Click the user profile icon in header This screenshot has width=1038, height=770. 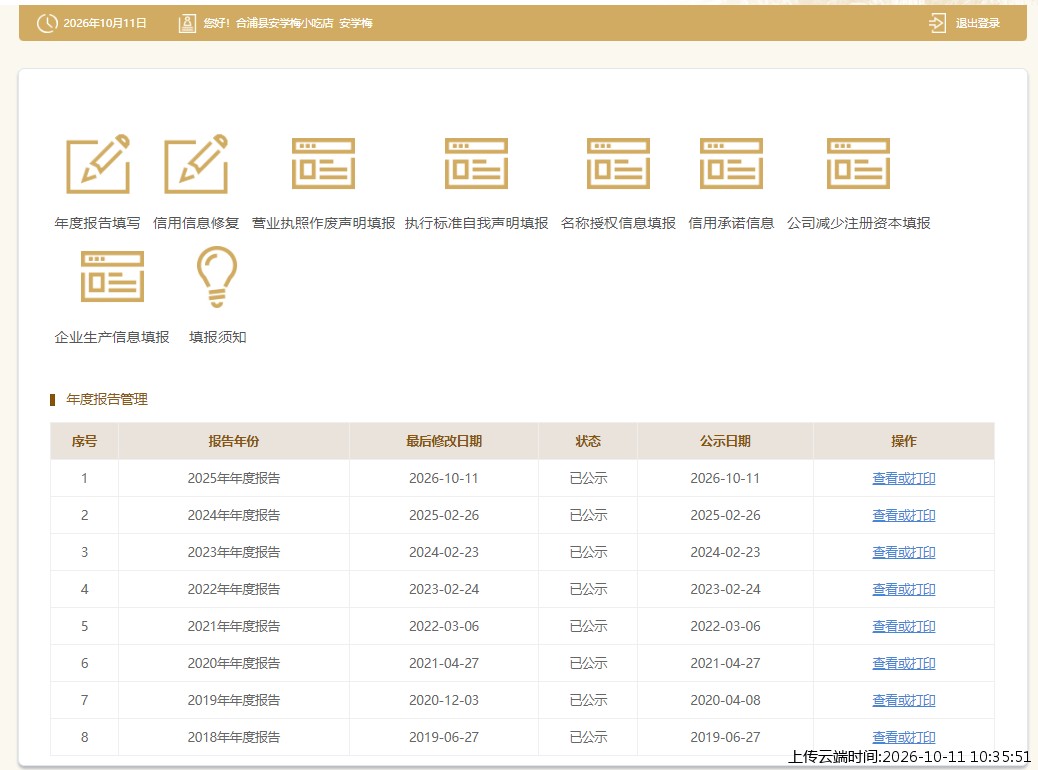(x=187, y=23)
